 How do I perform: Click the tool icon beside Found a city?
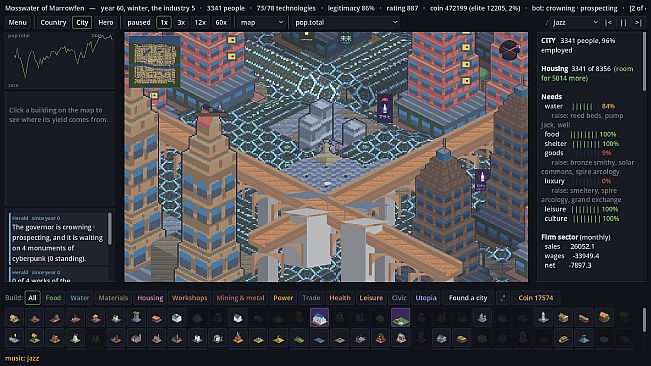coord(503,298)
